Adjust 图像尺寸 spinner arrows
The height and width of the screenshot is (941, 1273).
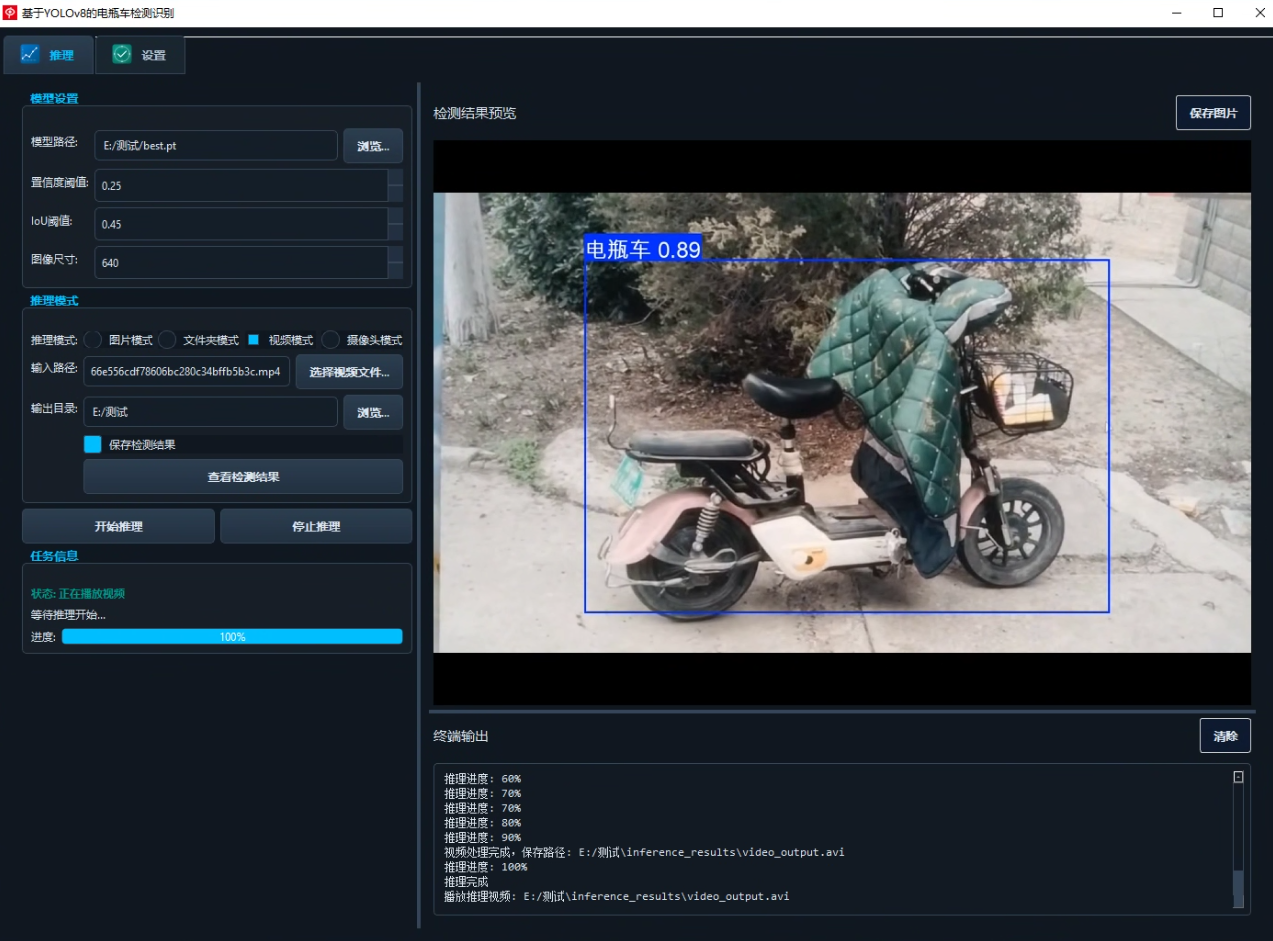pos(395,263)
